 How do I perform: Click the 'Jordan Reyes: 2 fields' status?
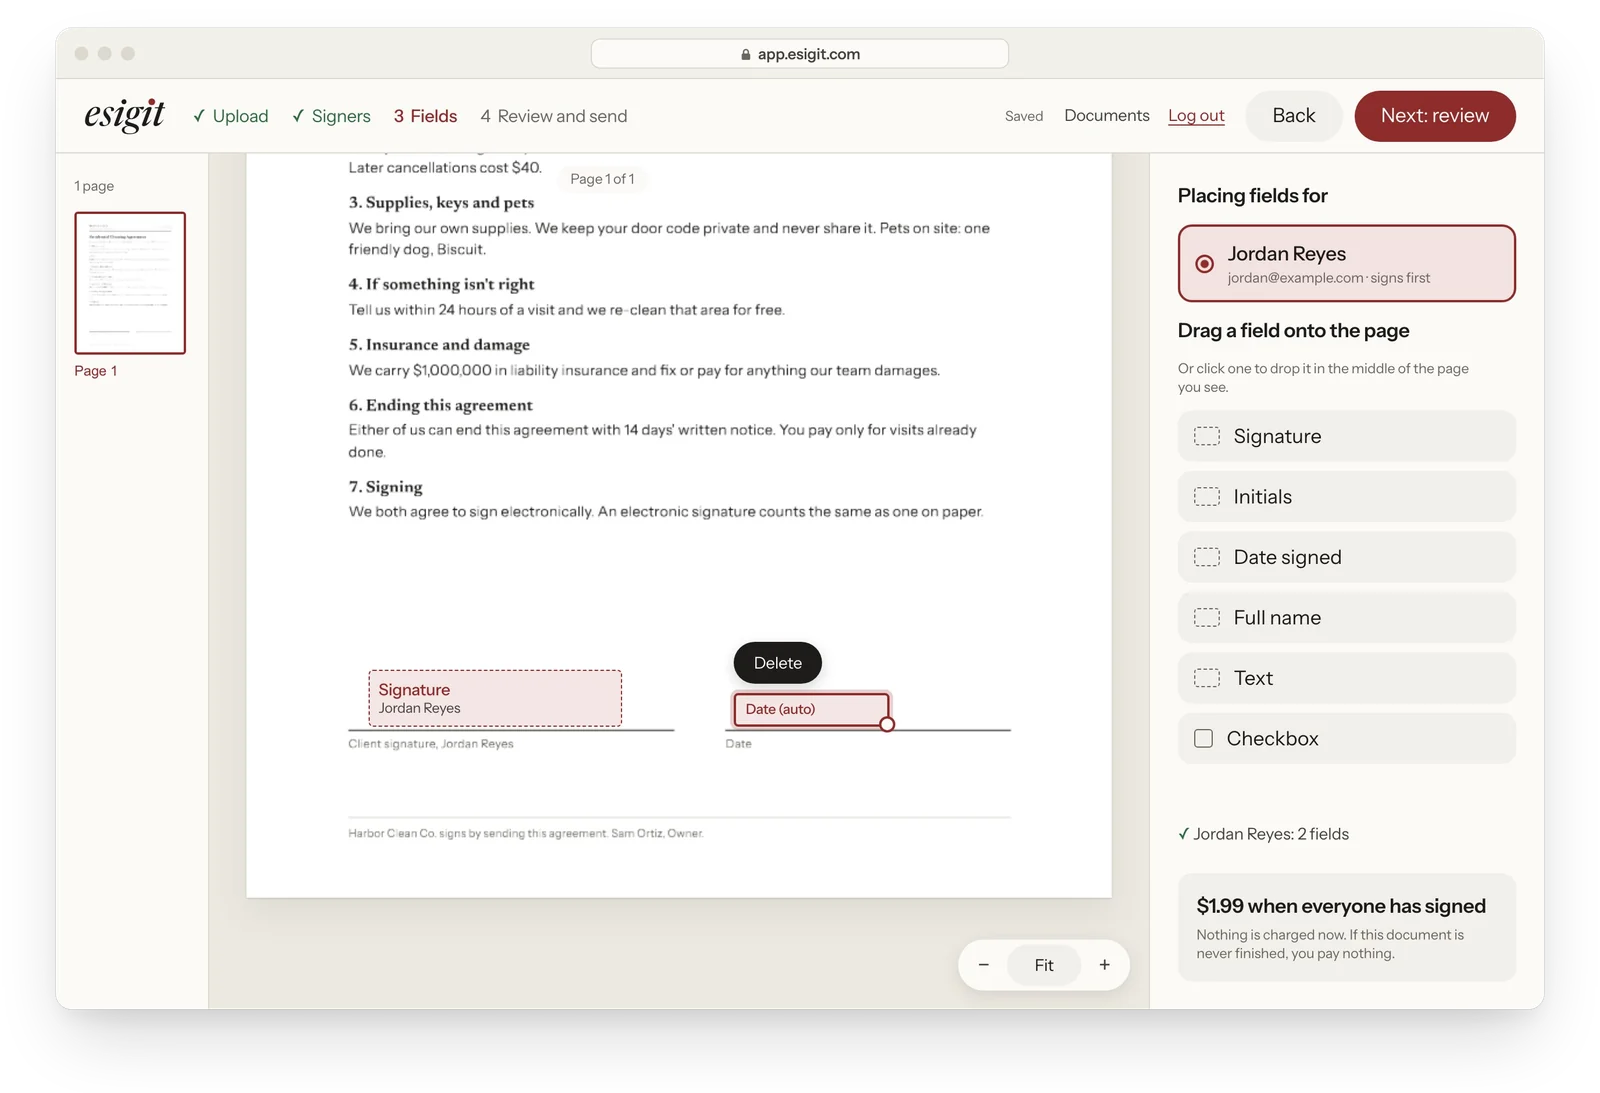click(1264, 834)
